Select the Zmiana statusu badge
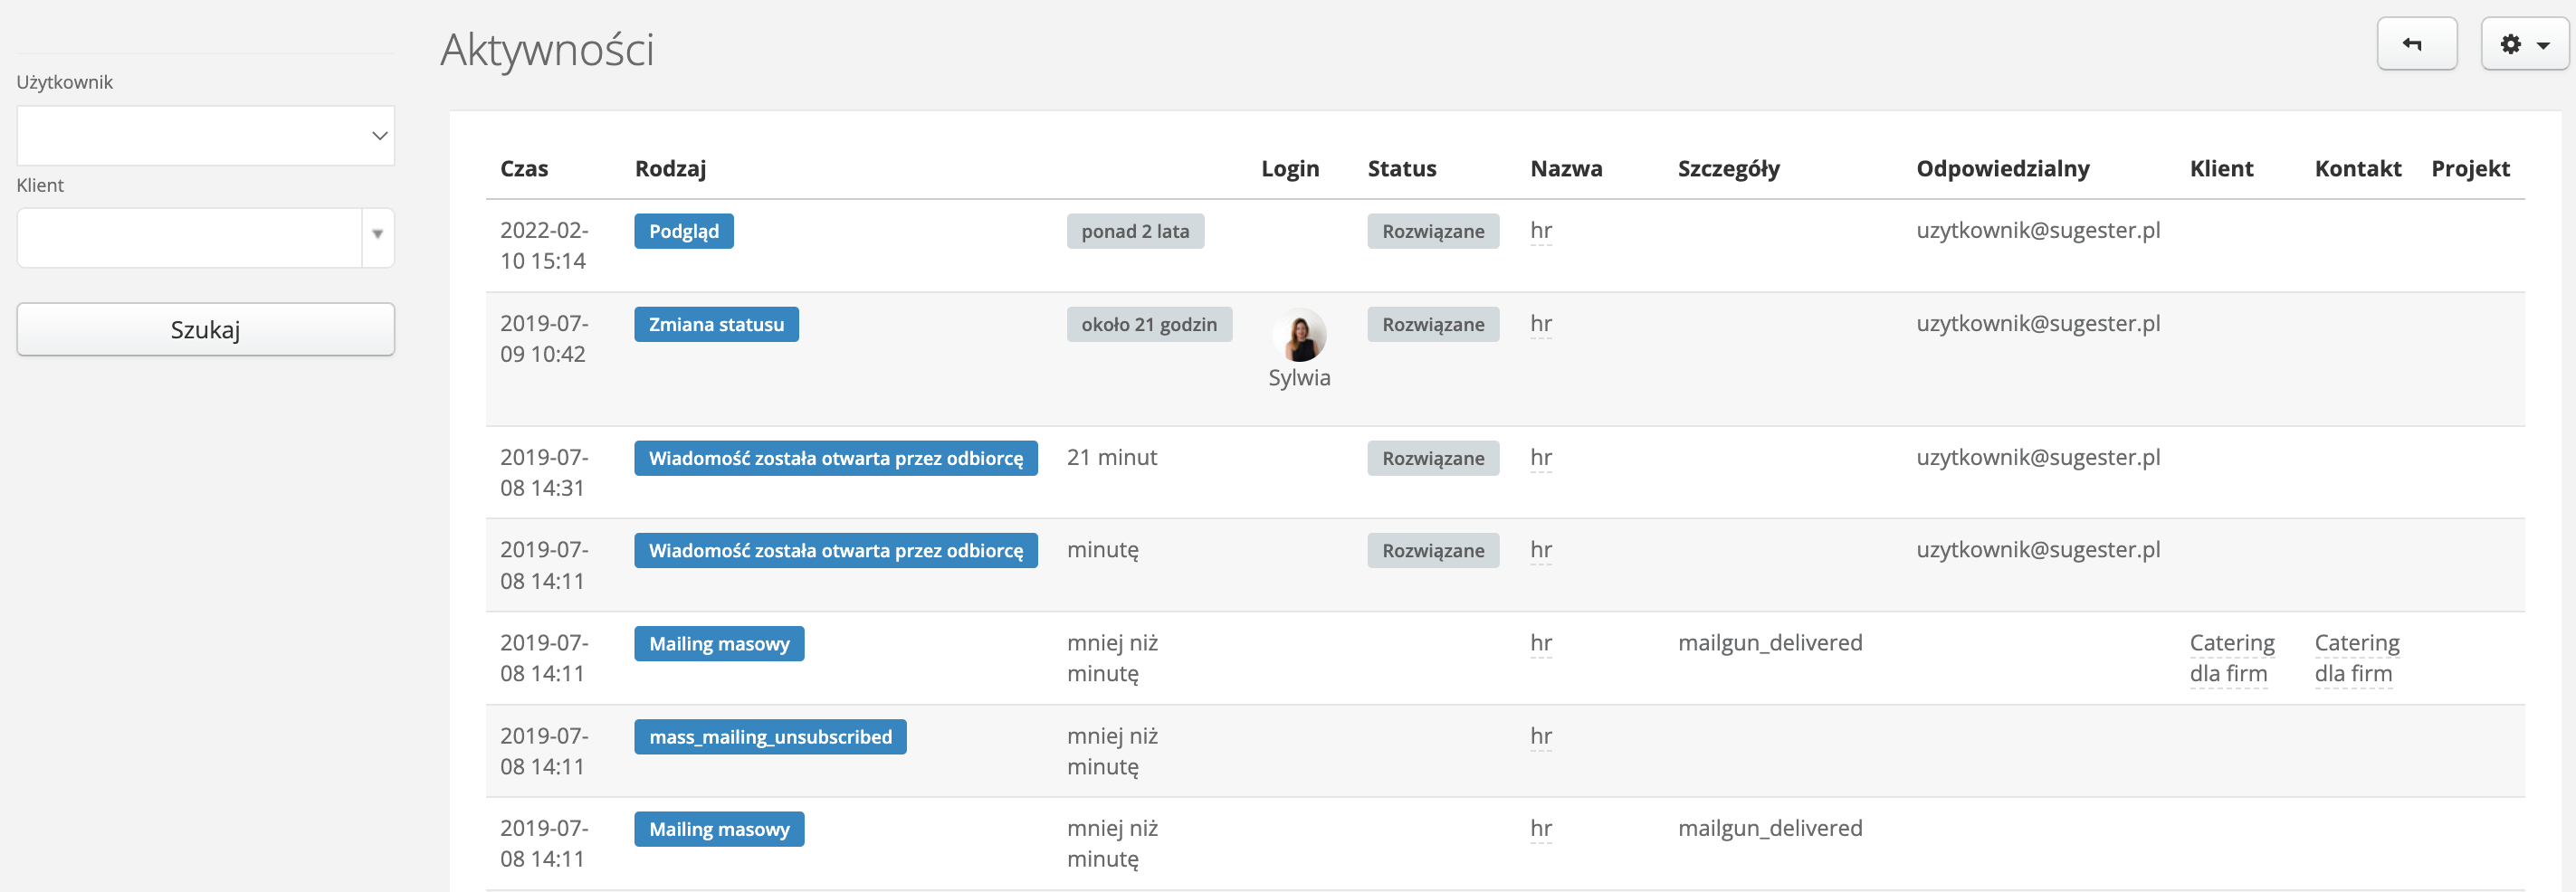 [x=716, y=325]
